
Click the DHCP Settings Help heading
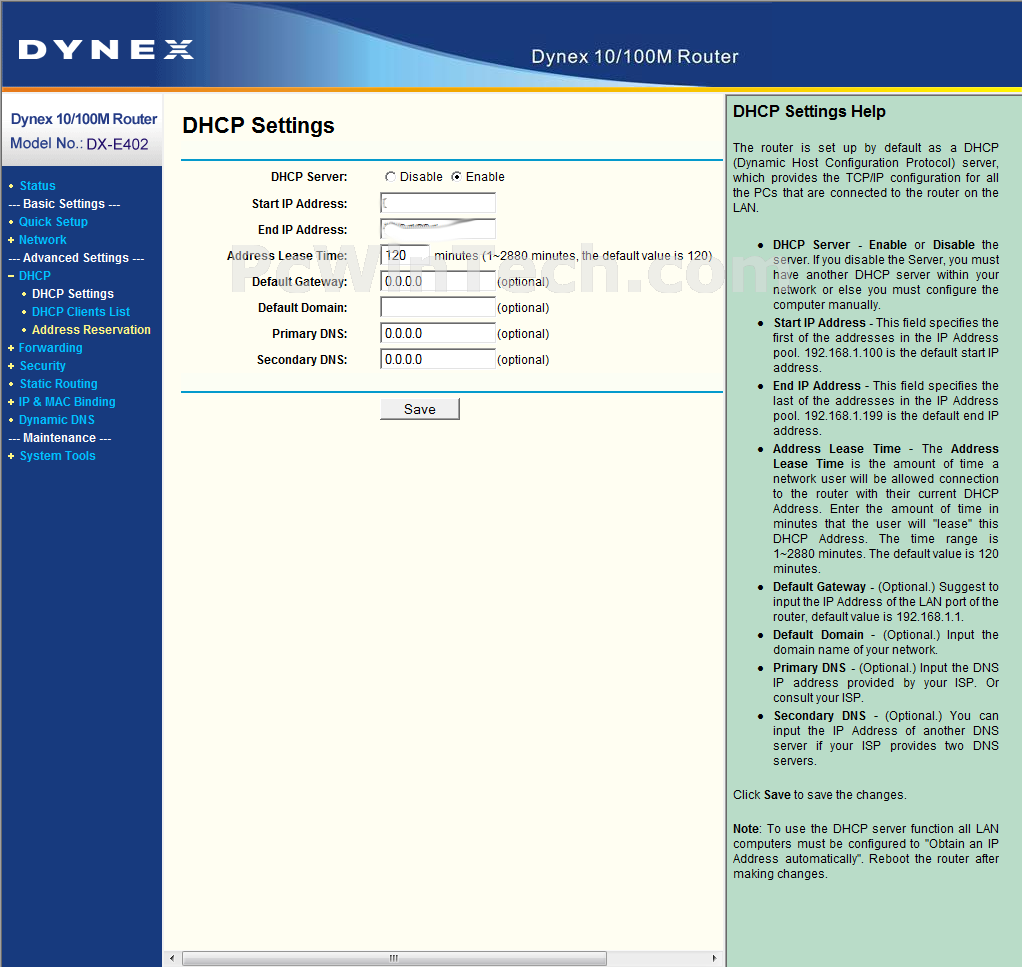point(809,111)
